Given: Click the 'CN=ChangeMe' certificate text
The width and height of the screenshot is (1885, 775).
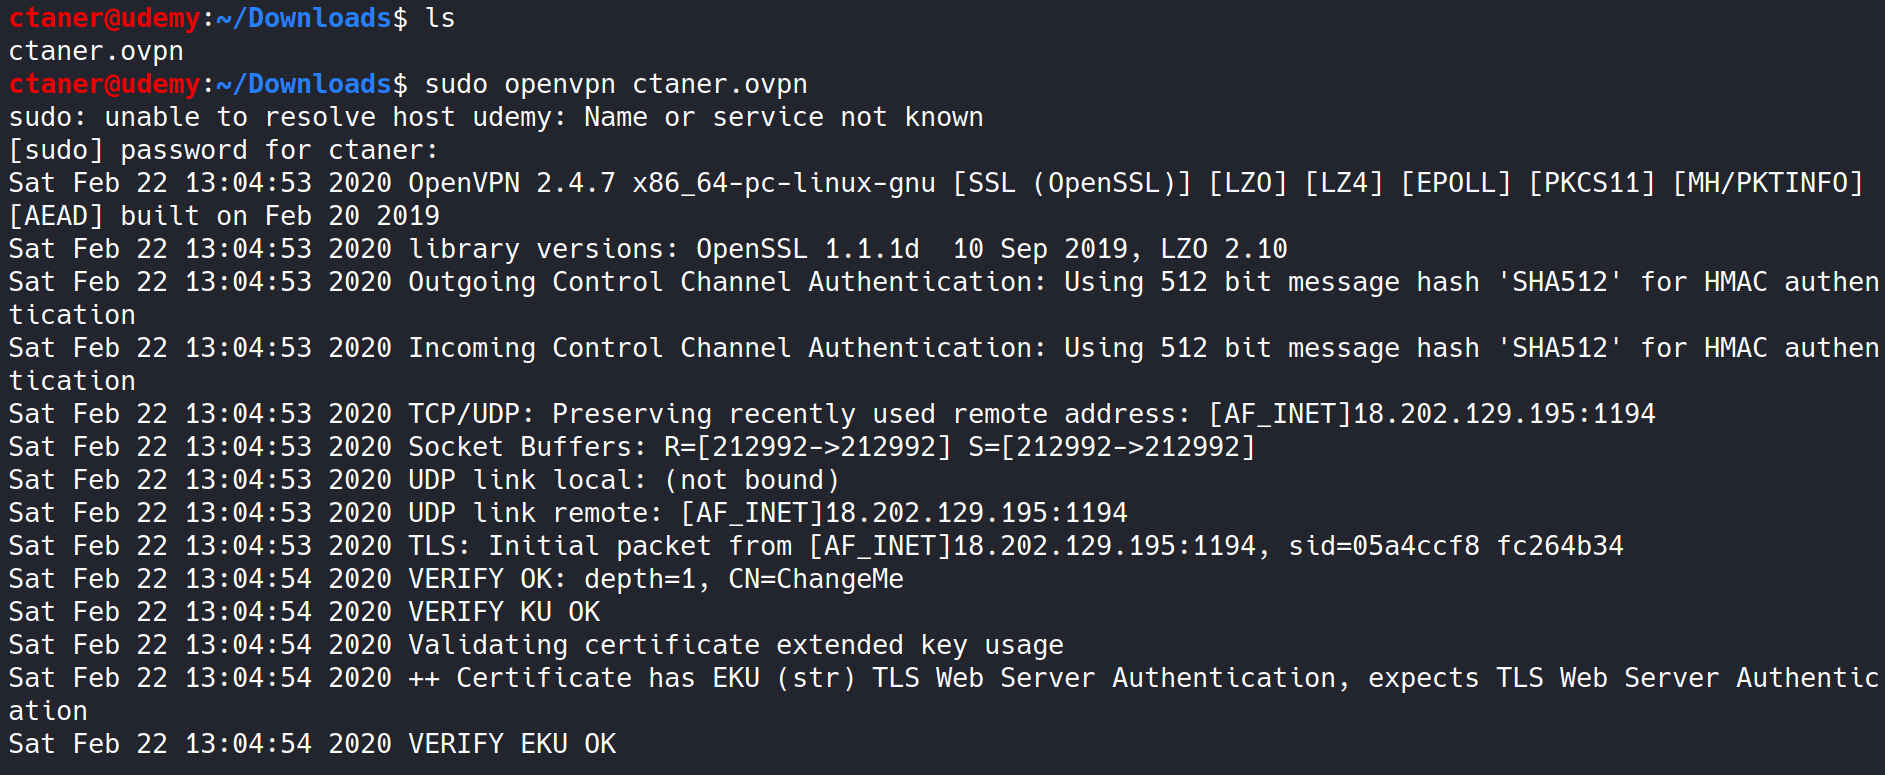Looking at the screenshot, I should tap(816, 579).
